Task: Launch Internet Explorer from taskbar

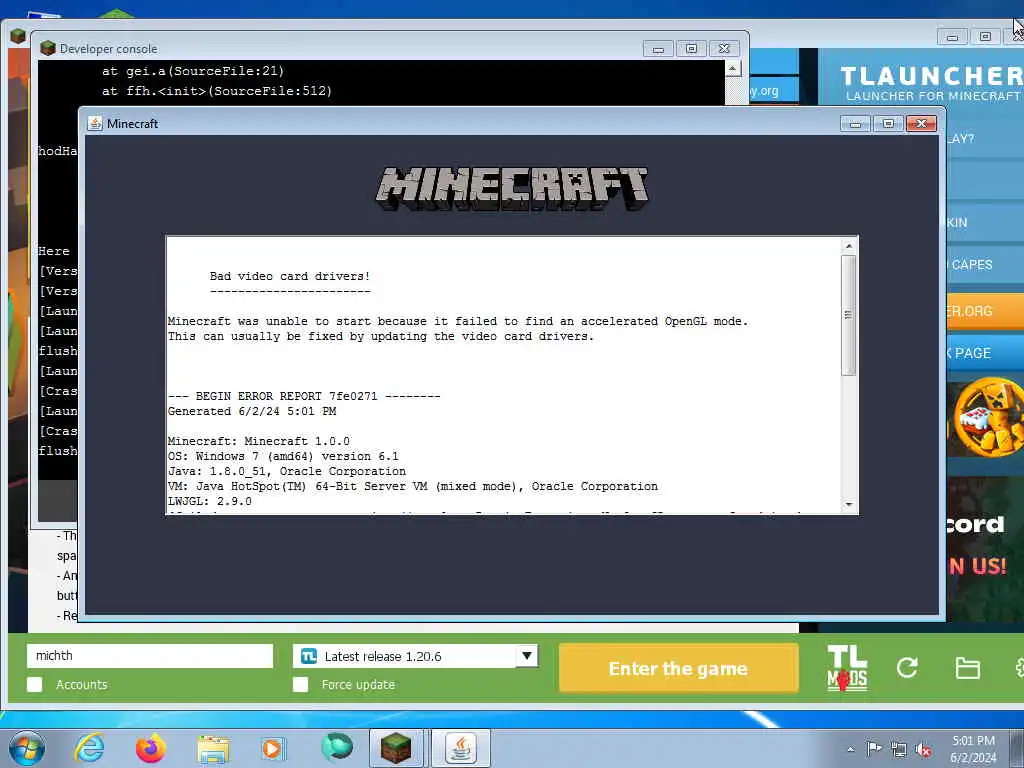Action: point(89,748)
